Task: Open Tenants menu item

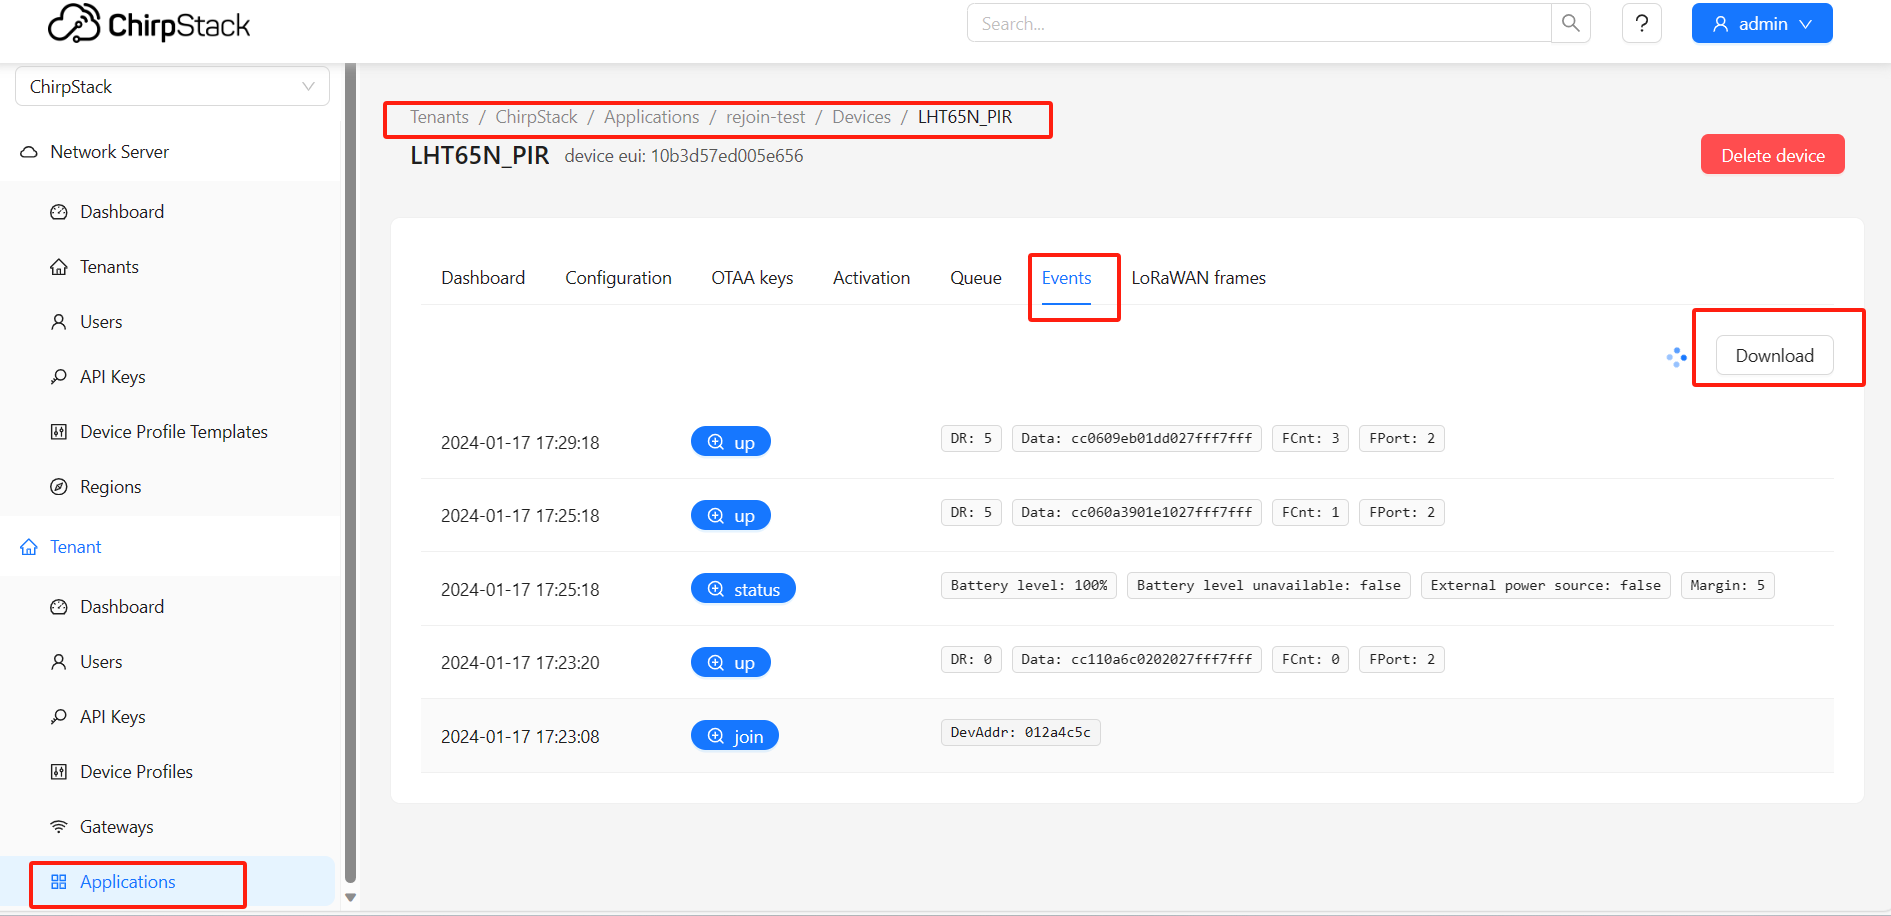Action: click(x=168, y=267)
